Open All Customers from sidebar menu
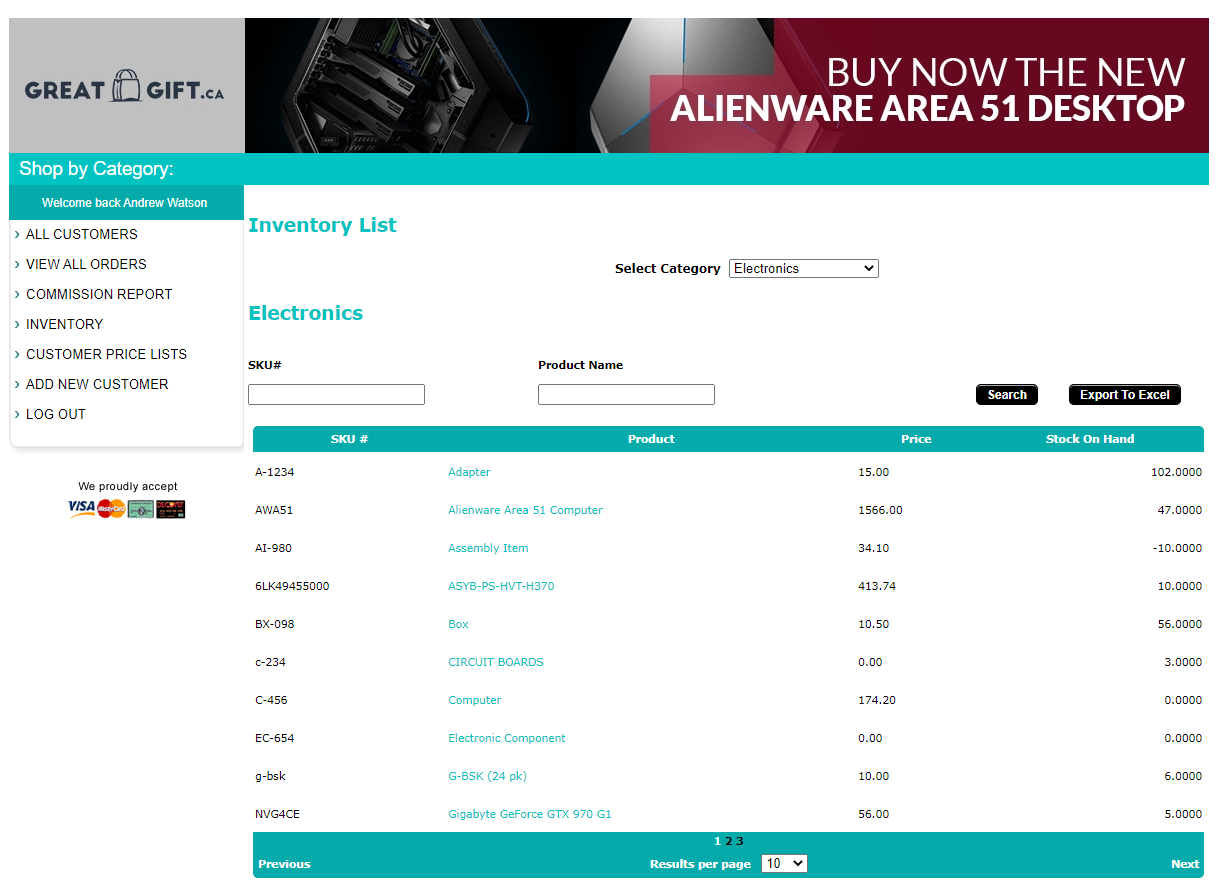Viewport: 1220px width, 893px height. (x=82, y=234)
